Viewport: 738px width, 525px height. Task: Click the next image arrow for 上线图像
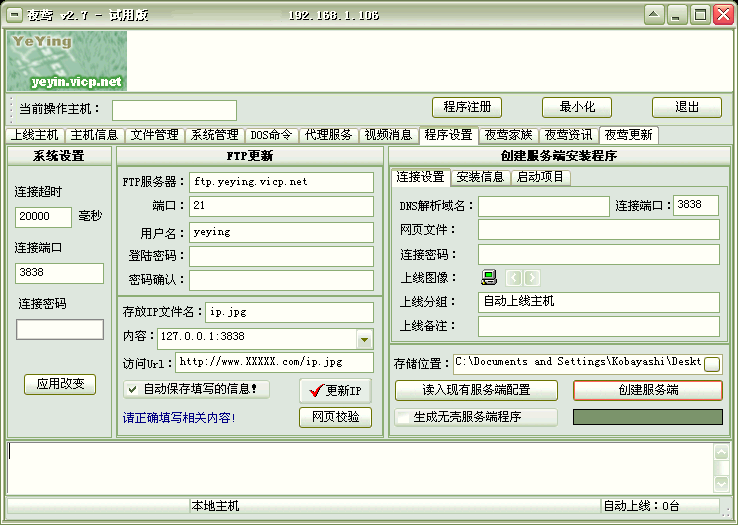[x=531, y=278]
